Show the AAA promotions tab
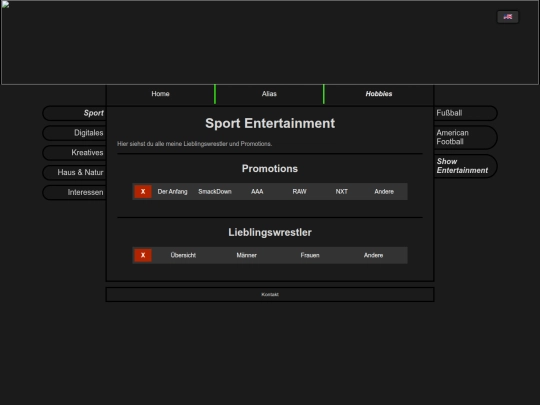The image size is (540, 405). pyautogui.click(x=257, y=191)
